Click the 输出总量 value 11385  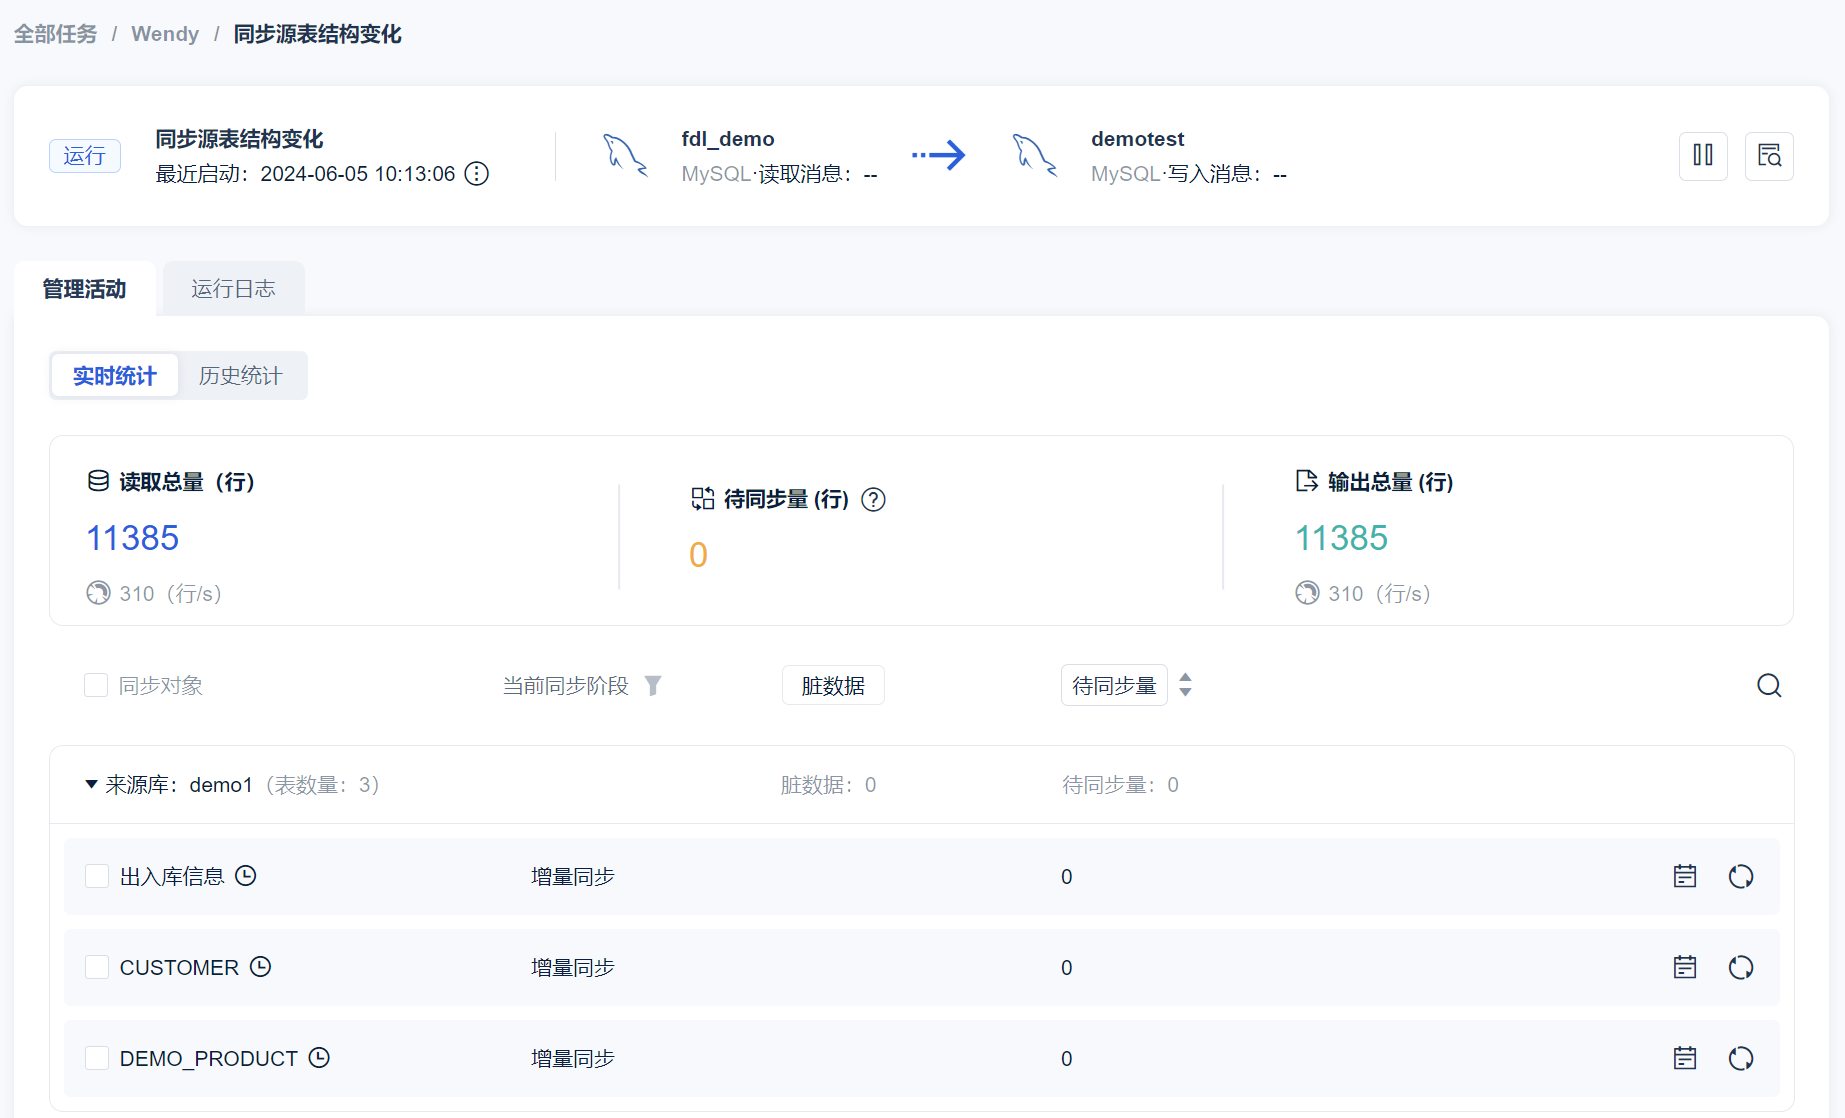(x=1342, y=538)
